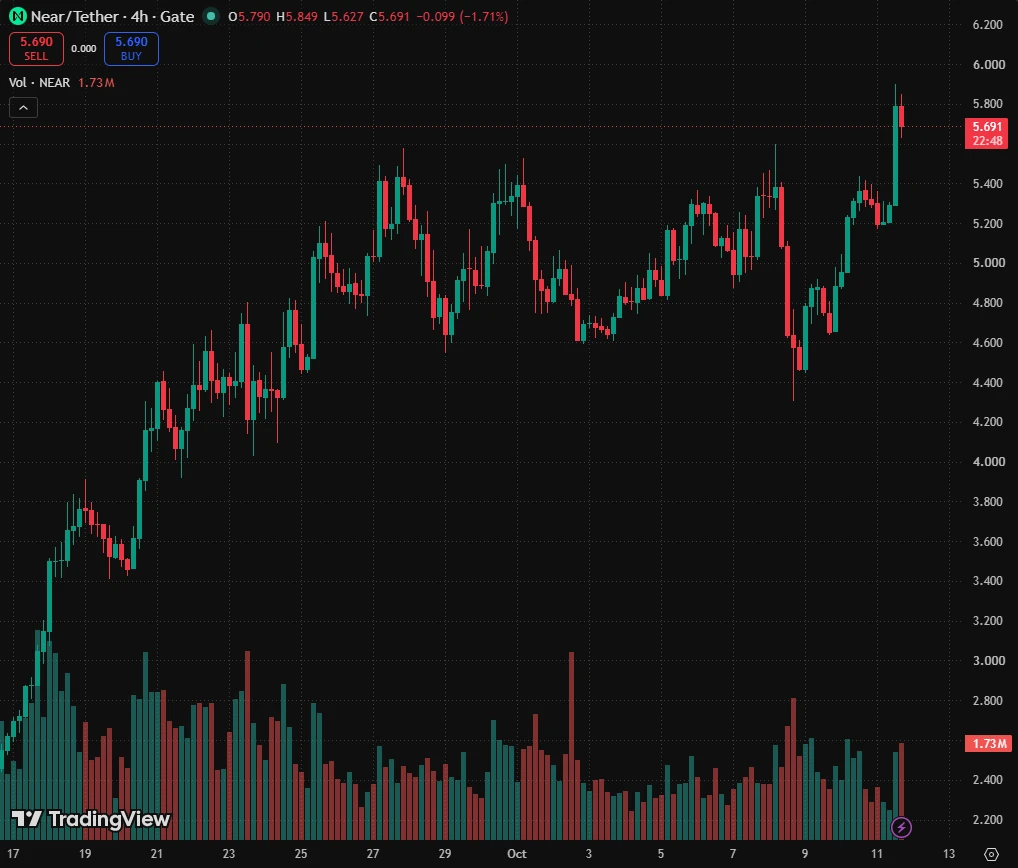Viewport: 1018px width, 868px height.
Task: Click the 25 date label on the time axis
Action: pyautogui.click(x=301, y=854)
